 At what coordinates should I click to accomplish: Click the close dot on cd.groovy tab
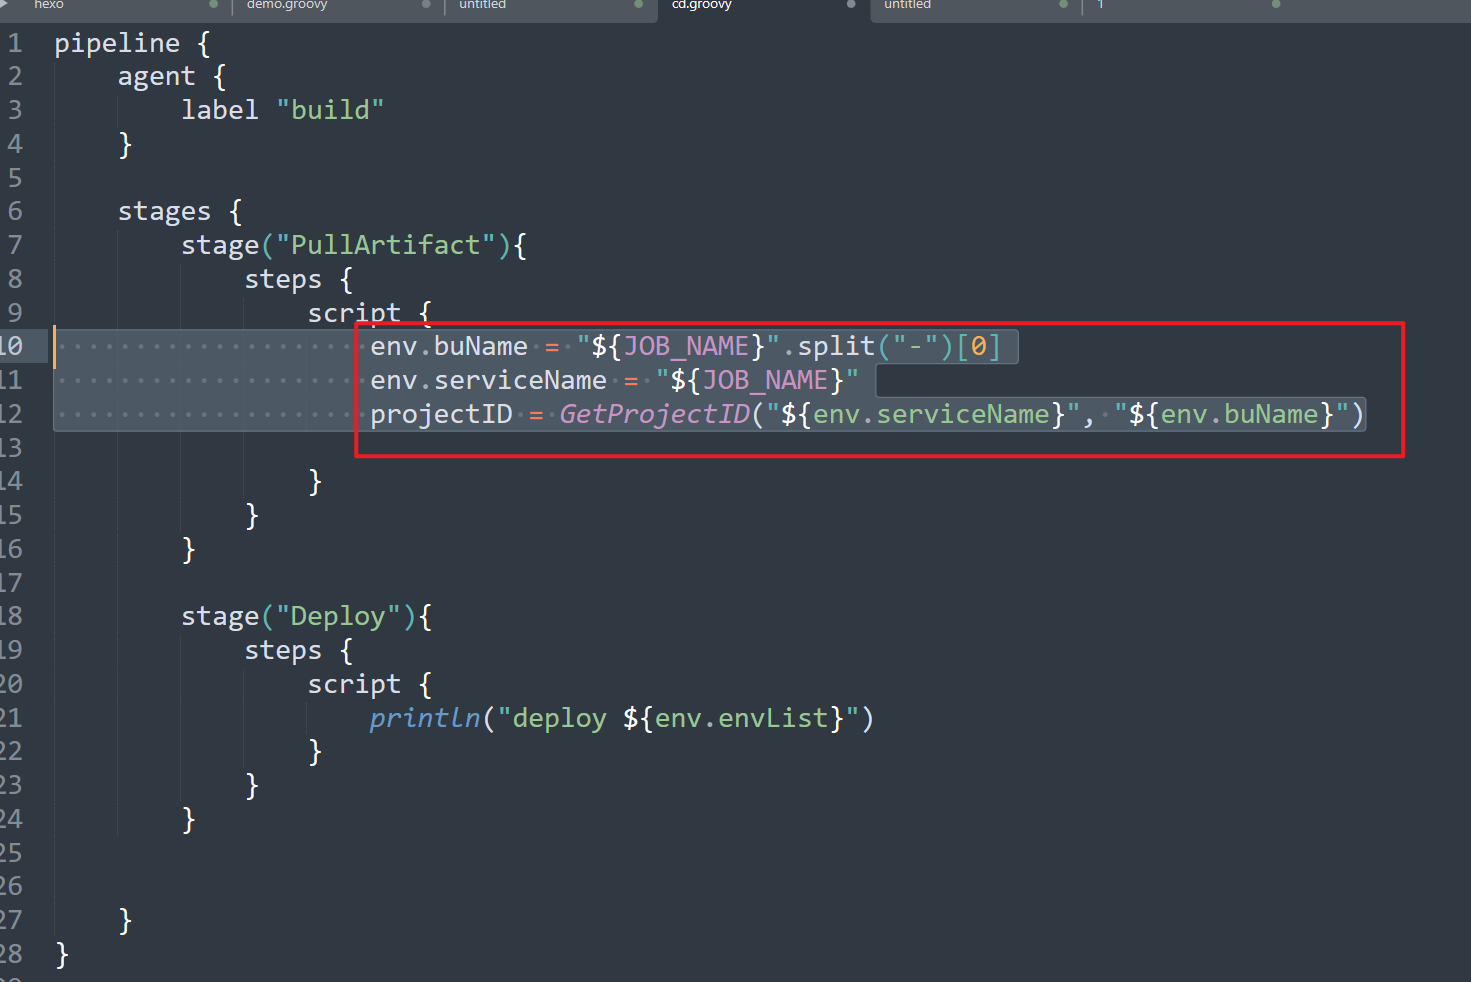click(851, 4)
